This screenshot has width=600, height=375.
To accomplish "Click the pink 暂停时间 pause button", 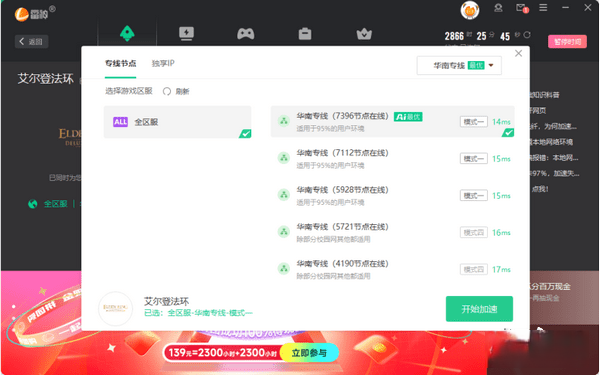I will (x=567, y=41).
